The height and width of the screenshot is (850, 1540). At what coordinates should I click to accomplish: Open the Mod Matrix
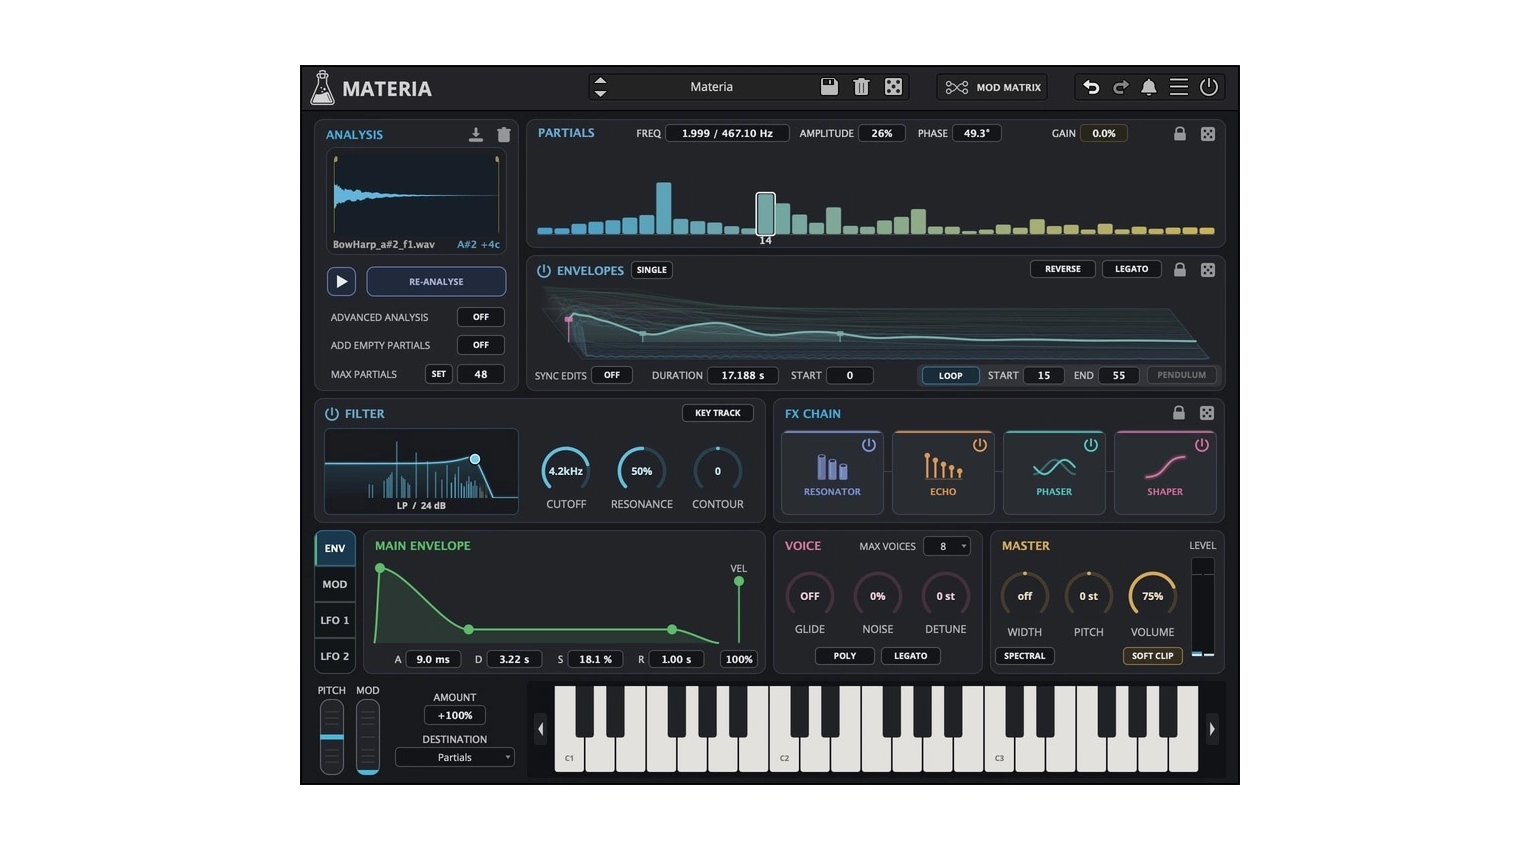point(993,87)
